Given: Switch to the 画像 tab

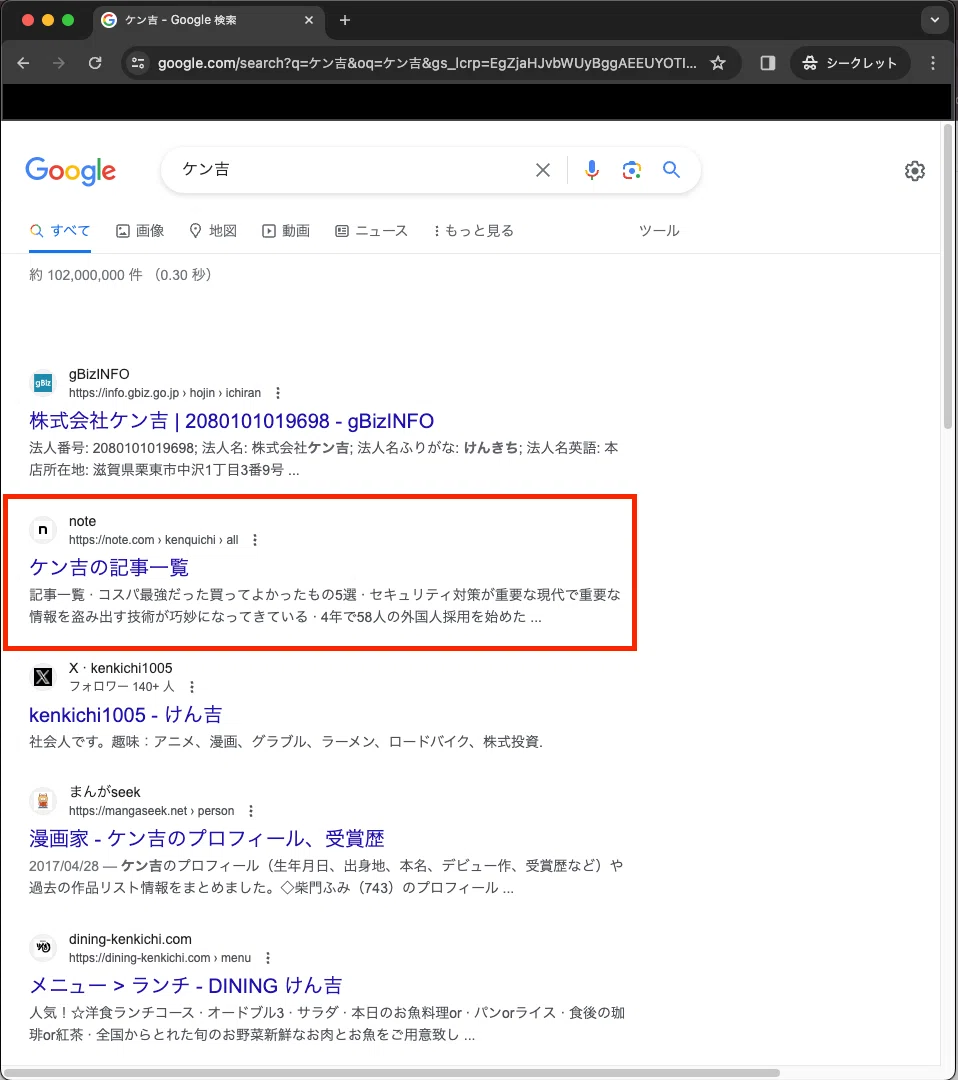Looking at the screenshot, I should [x=140, y=231].
